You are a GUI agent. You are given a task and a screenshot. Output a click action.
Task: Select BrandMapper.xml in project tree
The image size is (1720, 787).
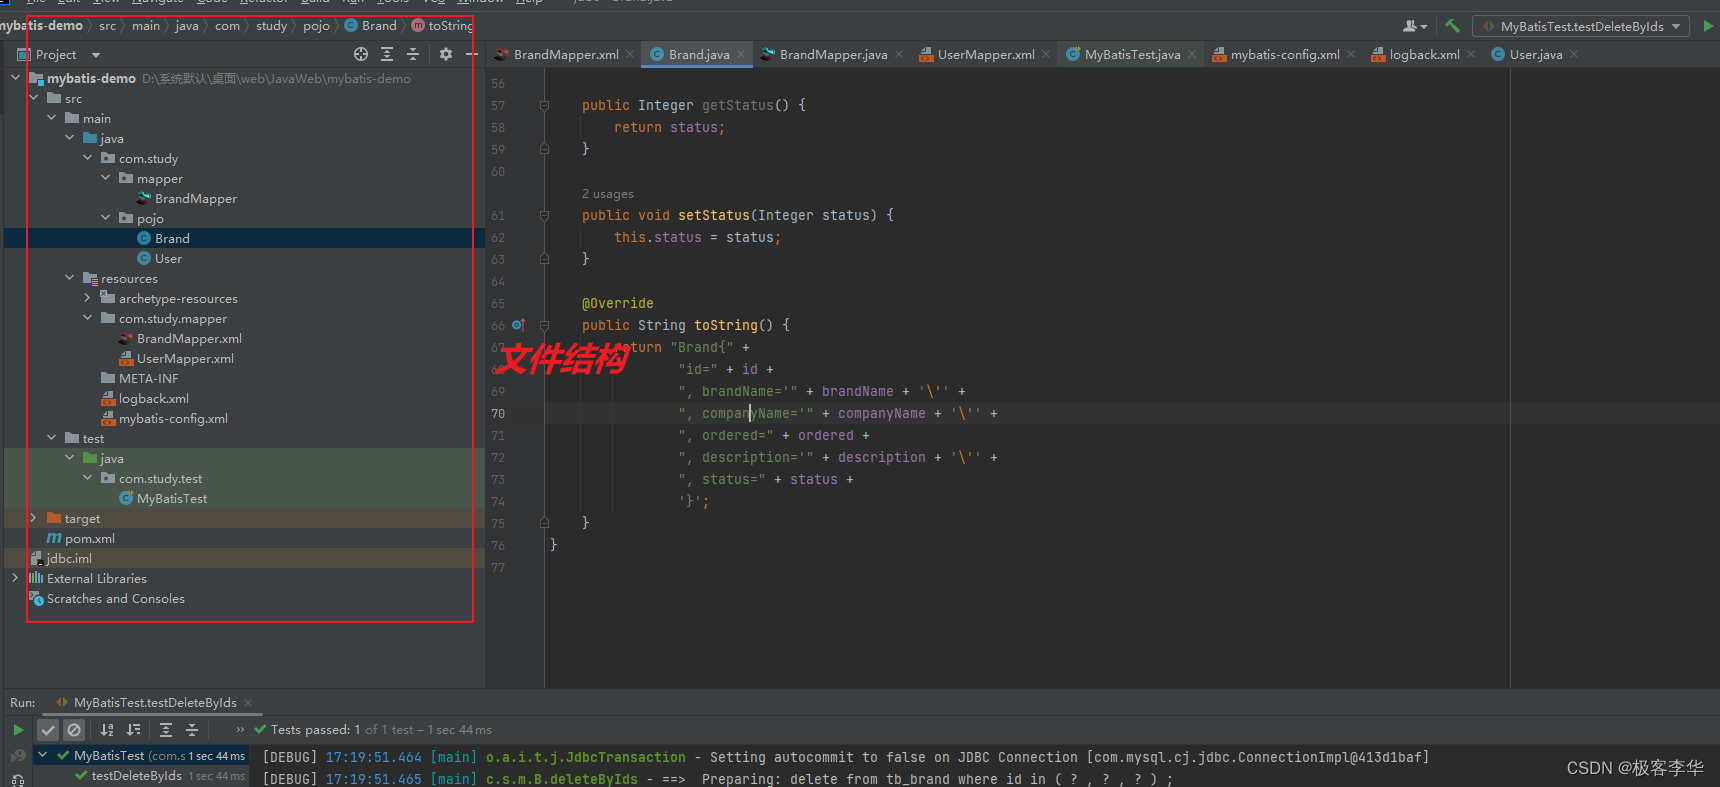tap(189, 338)
